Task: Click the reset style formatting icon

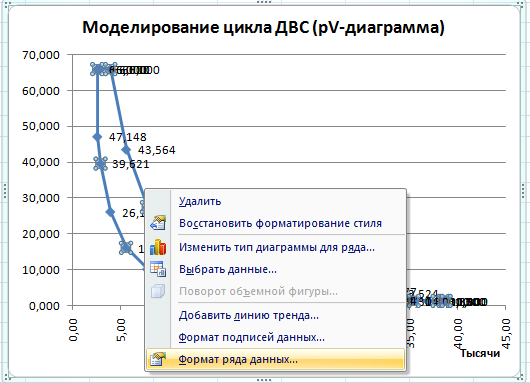Action: click(x=158, y=223)
